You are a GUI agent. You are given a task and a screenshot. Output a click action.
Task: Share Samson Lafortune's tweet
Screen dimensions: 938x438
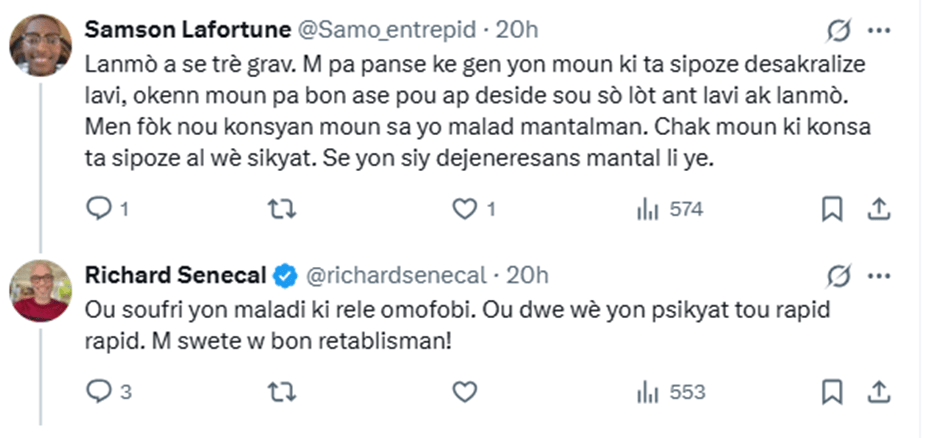[879, 209]
